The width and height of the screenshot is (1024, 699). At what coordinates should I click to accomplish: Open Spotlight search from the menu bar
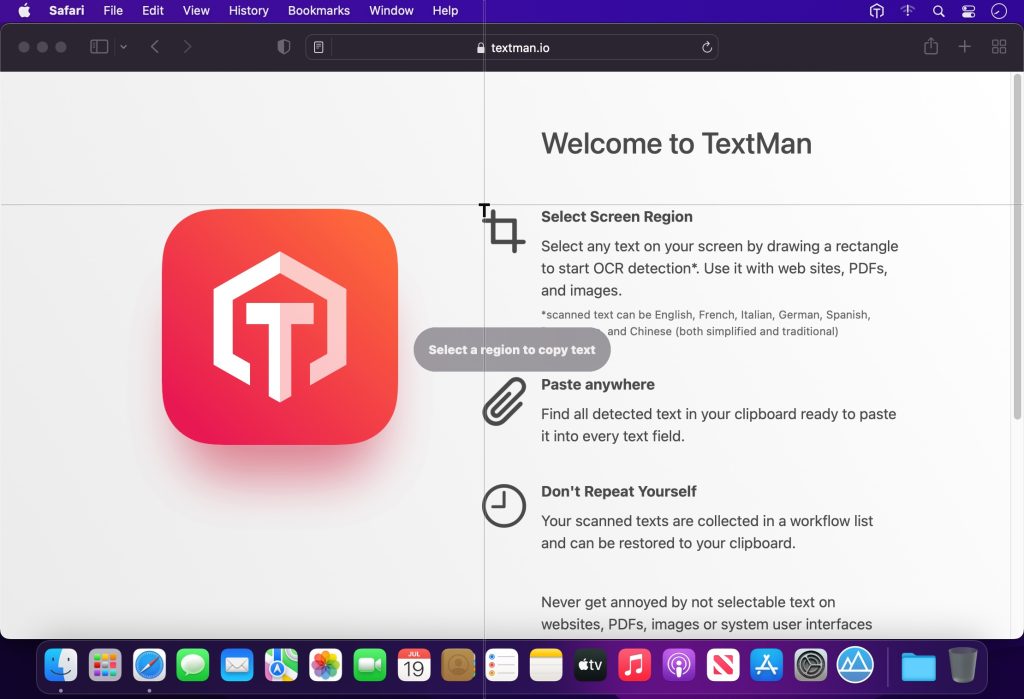pos(938,11)
